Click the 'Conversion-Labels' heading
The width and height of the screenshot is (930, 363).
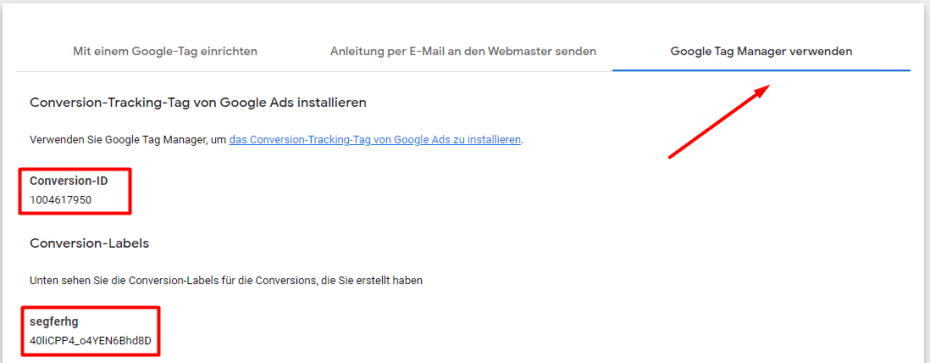tap(90, 244)
